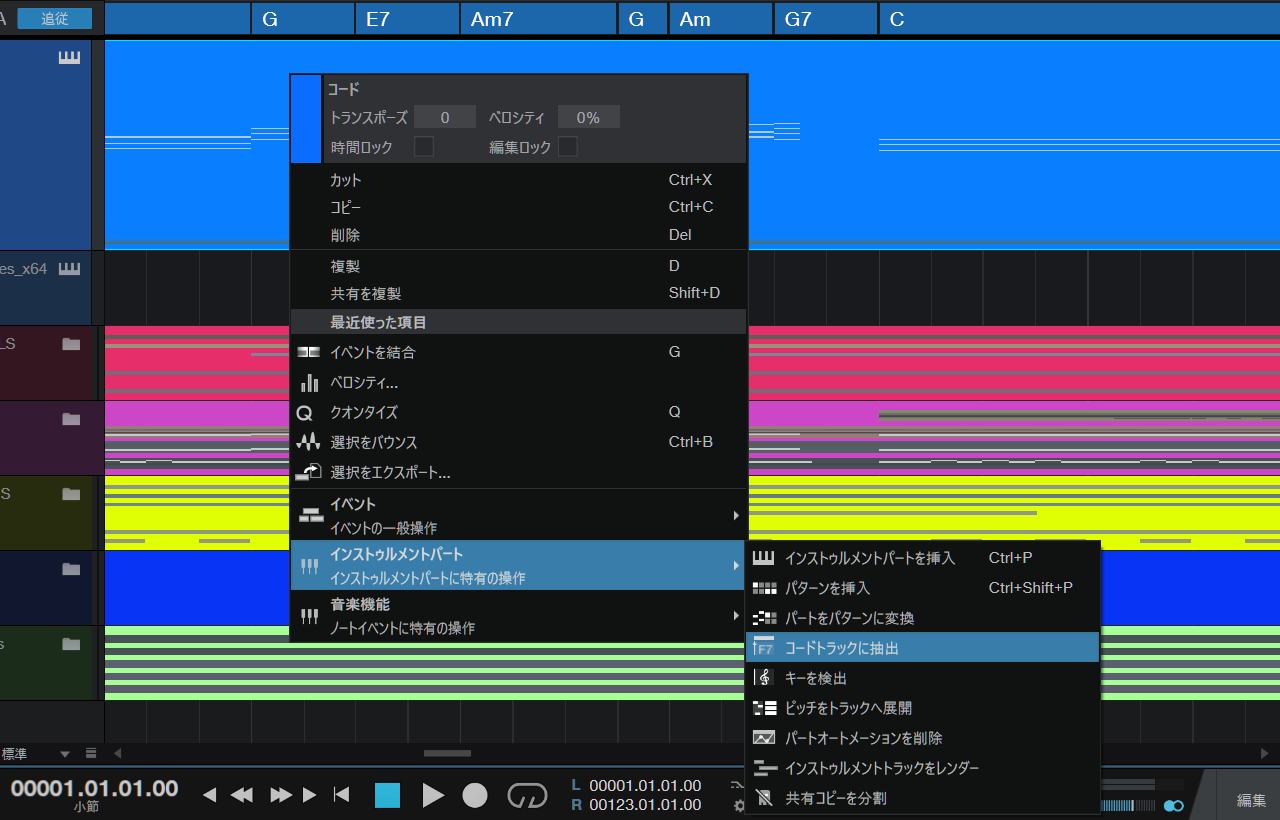
Task: Click the E7 chord in chord track
Action: click(407, 19)
